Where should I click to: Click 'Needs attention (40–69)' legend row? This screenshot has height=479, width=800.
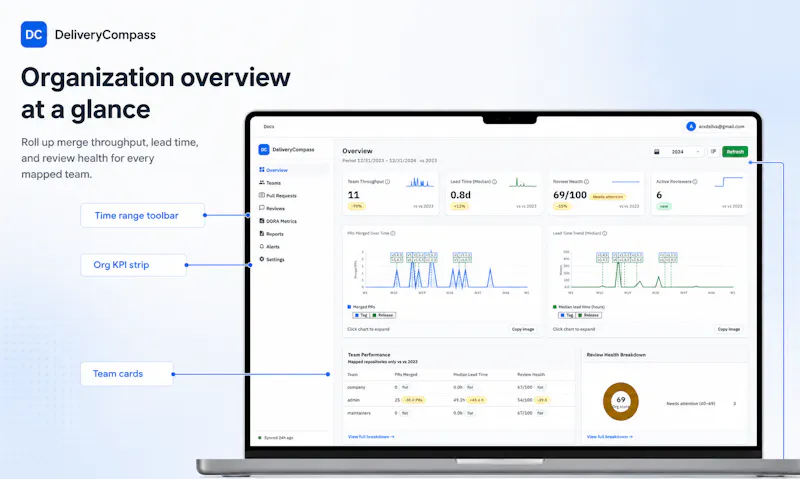pos(701,404)
